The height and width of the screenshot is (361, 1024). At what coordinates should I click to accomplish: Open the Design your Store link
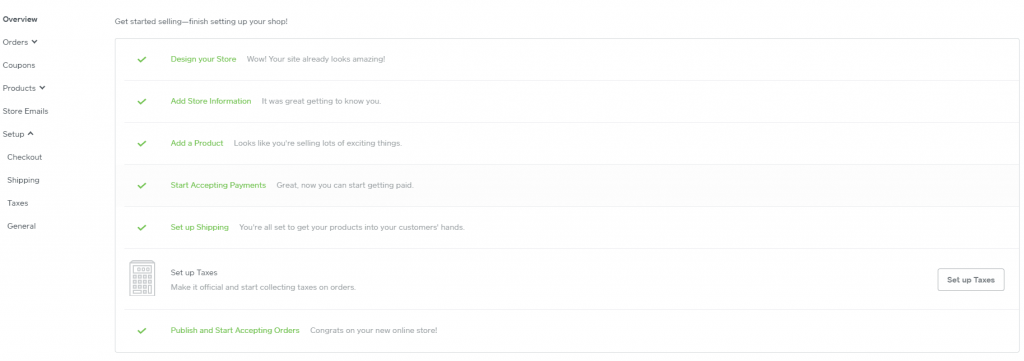click(x=203, y=59)
